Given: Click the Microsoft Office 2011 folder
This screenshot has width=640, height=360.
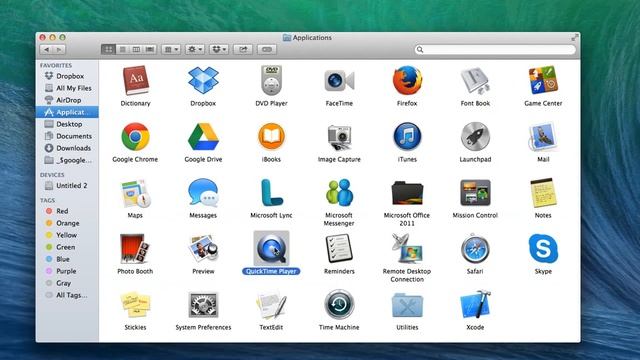Looking at the screenshot, I should [x=407, y=193].
